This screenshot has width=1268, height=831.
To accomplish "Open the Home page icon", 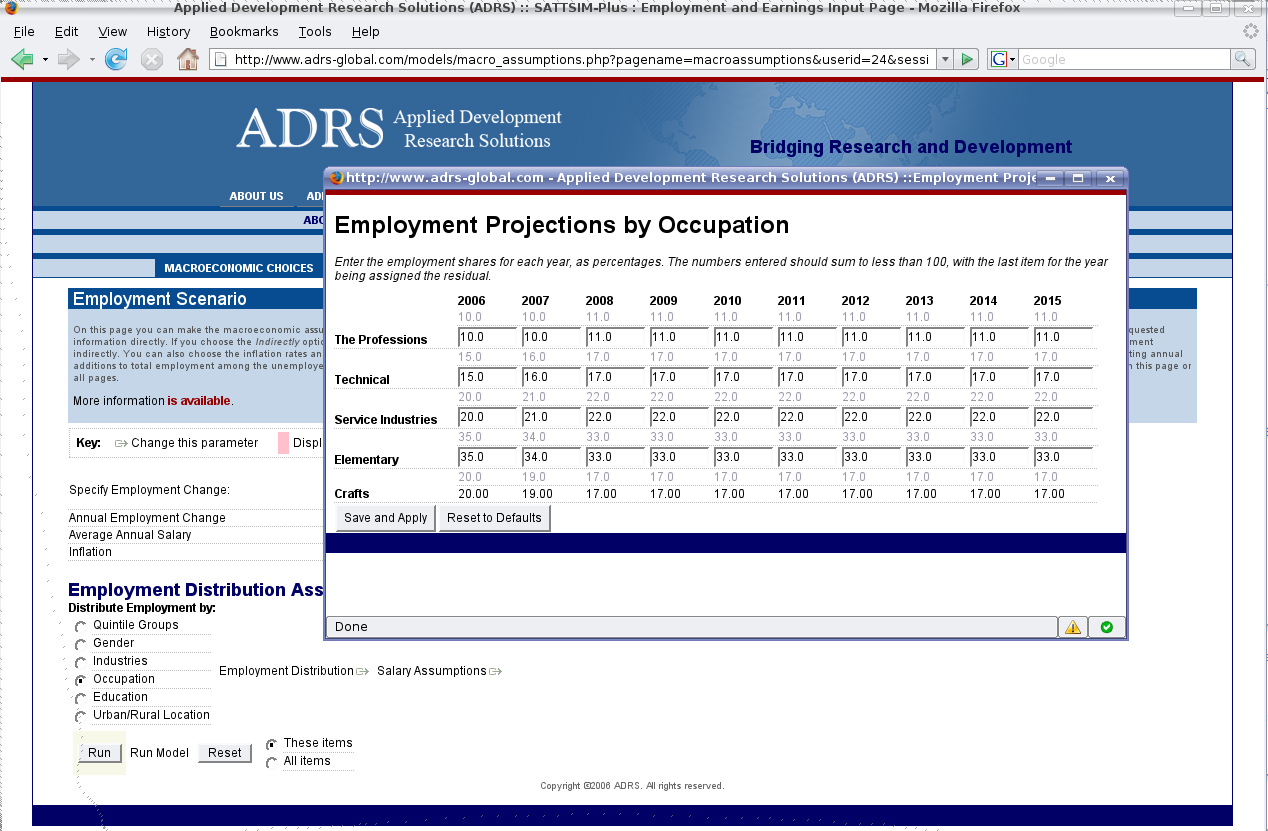I will pyautogui.click(x=187, y=60).
